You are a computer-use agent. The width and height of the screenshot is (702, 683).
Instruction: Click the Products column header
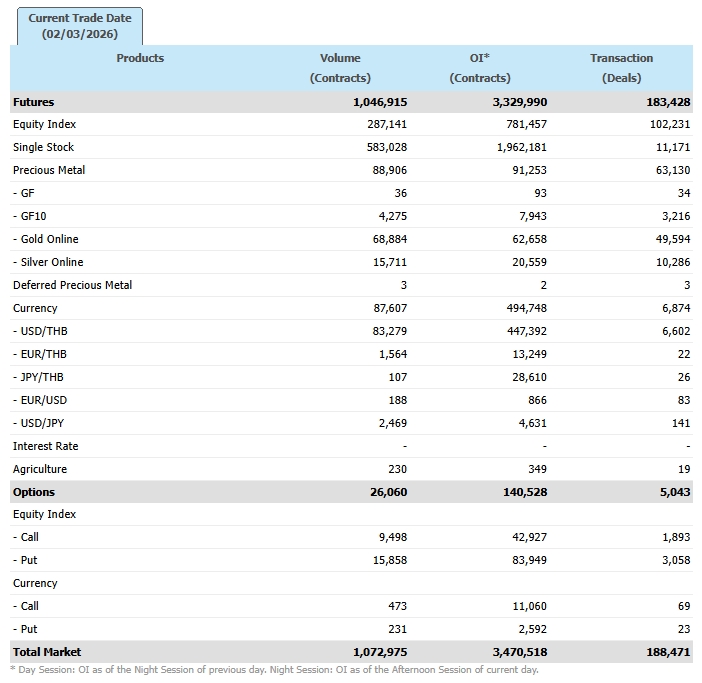140,58
